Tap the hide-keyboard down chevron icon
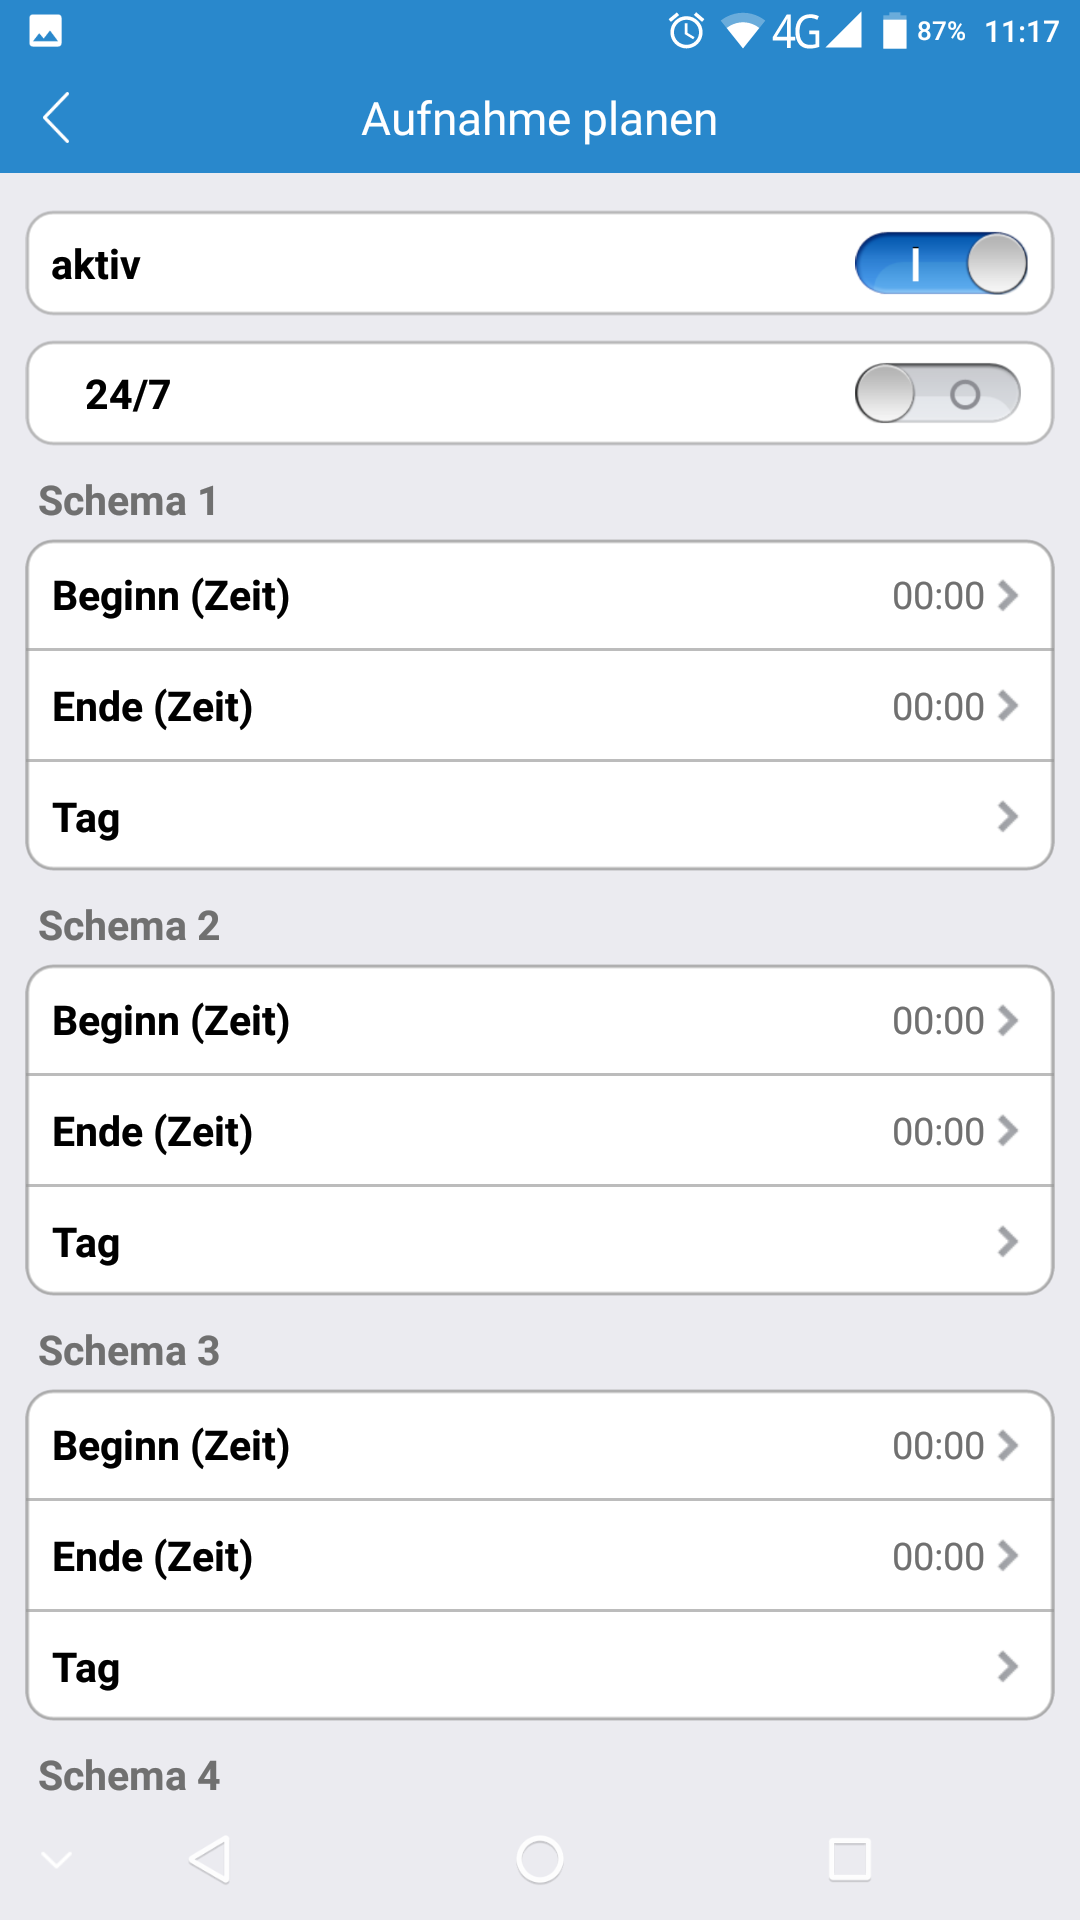Viewport: 1080px width, 1920px height. pyautogui.click(x=56, y=1859)
